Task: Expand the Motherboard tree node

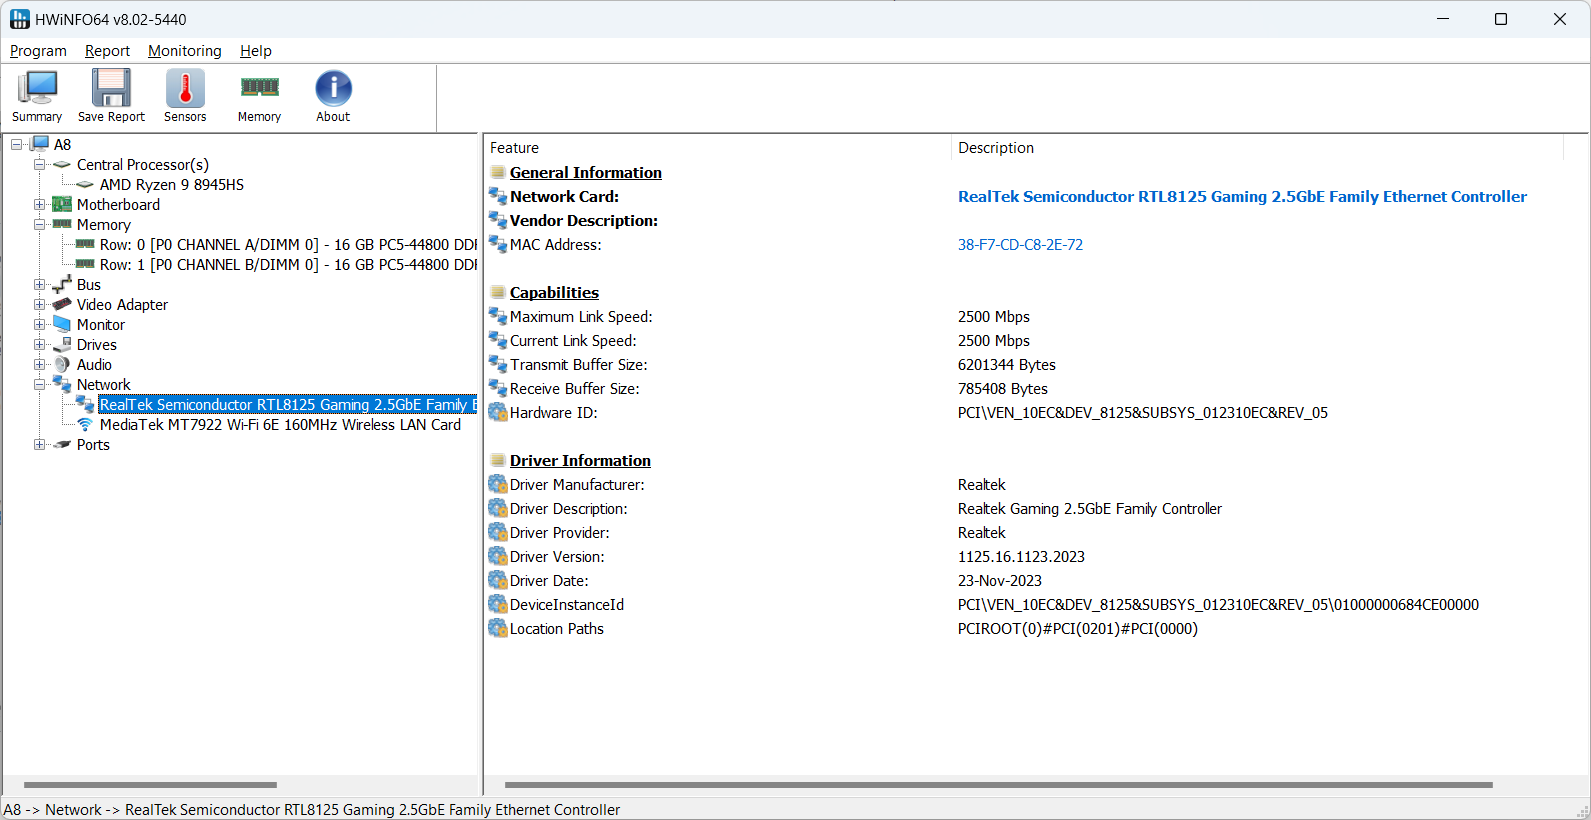Action: pyautogui.click(x=40, y=205)
